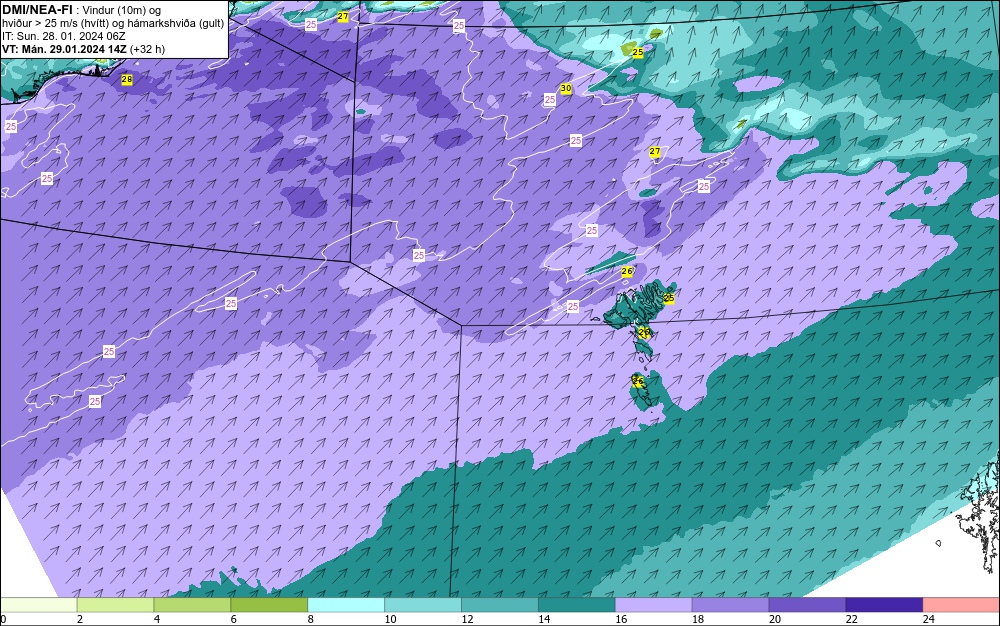Click the dark teal 14–16 legend swatch
The image size is (1000, 626).
[x=577, y=605]
